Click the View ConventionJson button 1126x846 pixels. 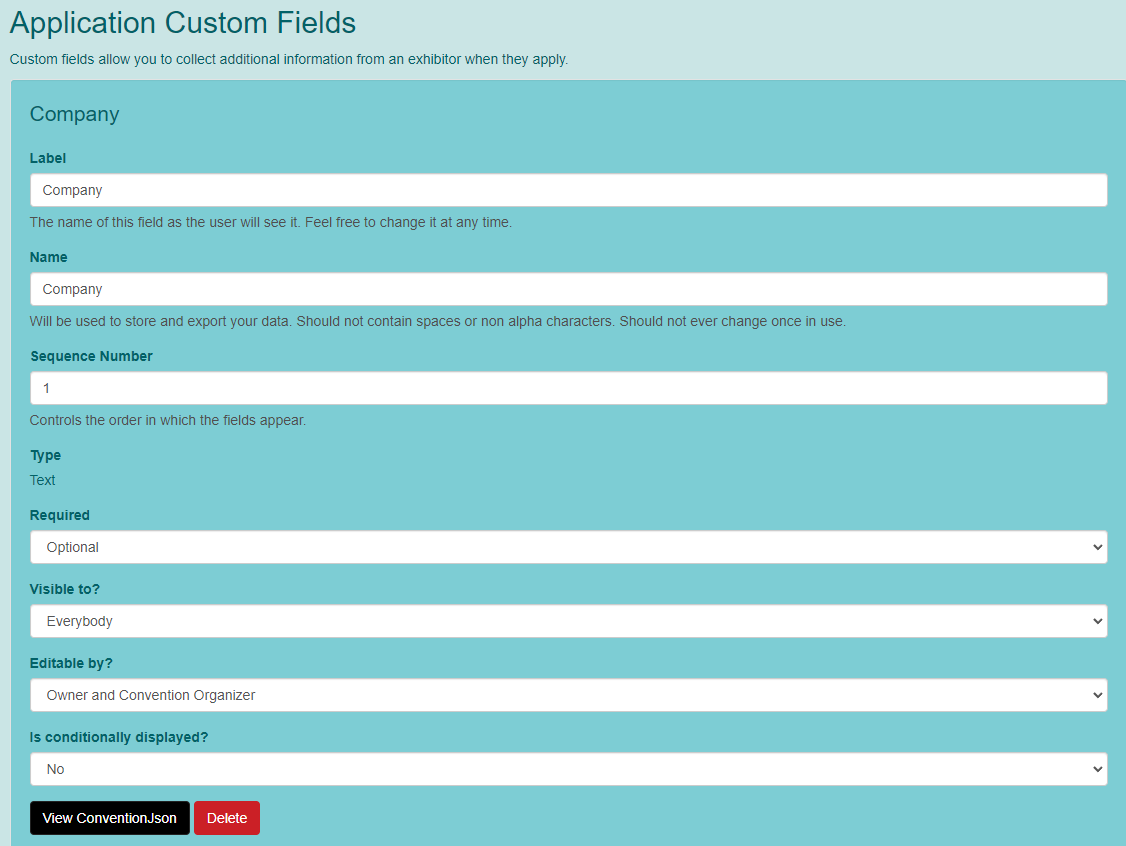point(110,818)
